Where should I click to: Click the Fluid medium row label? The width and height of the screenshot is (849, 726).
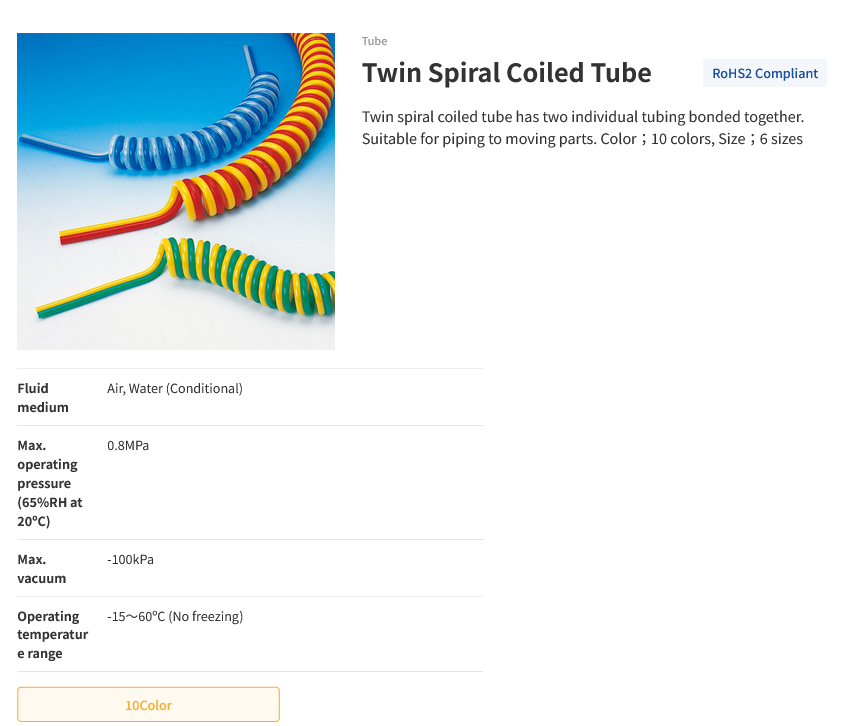click(41, 397)
